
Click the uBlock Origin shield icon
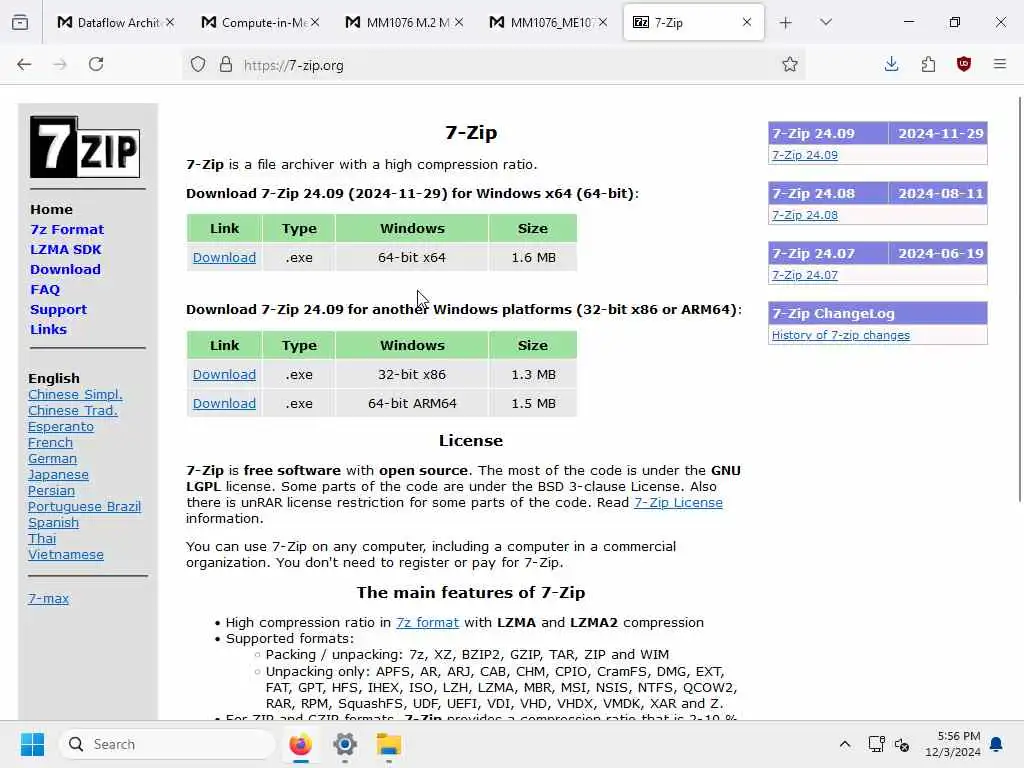pos(964,64)
